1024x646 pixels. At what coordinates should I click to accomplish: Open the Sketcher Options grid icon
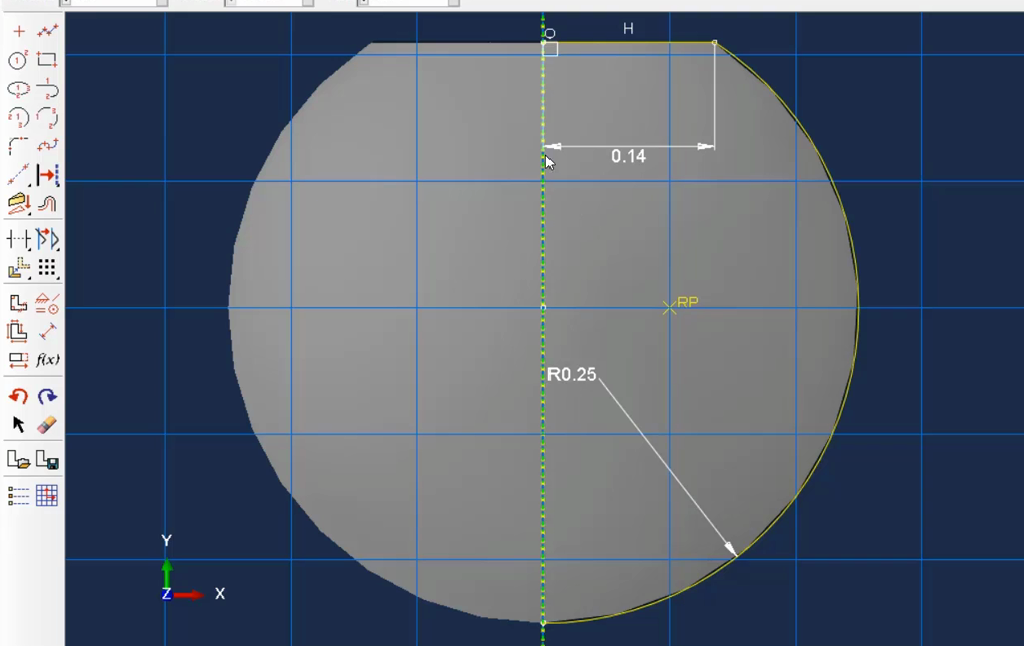[x=47, y=496]
